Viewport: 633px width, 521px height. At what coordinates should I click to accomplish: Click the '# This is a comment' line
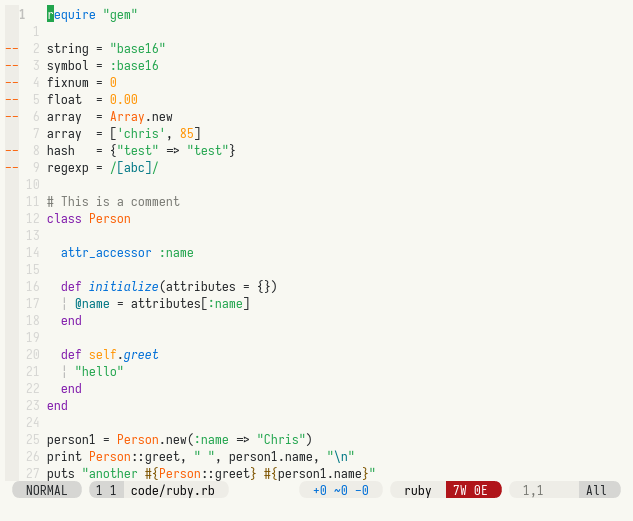113,202
